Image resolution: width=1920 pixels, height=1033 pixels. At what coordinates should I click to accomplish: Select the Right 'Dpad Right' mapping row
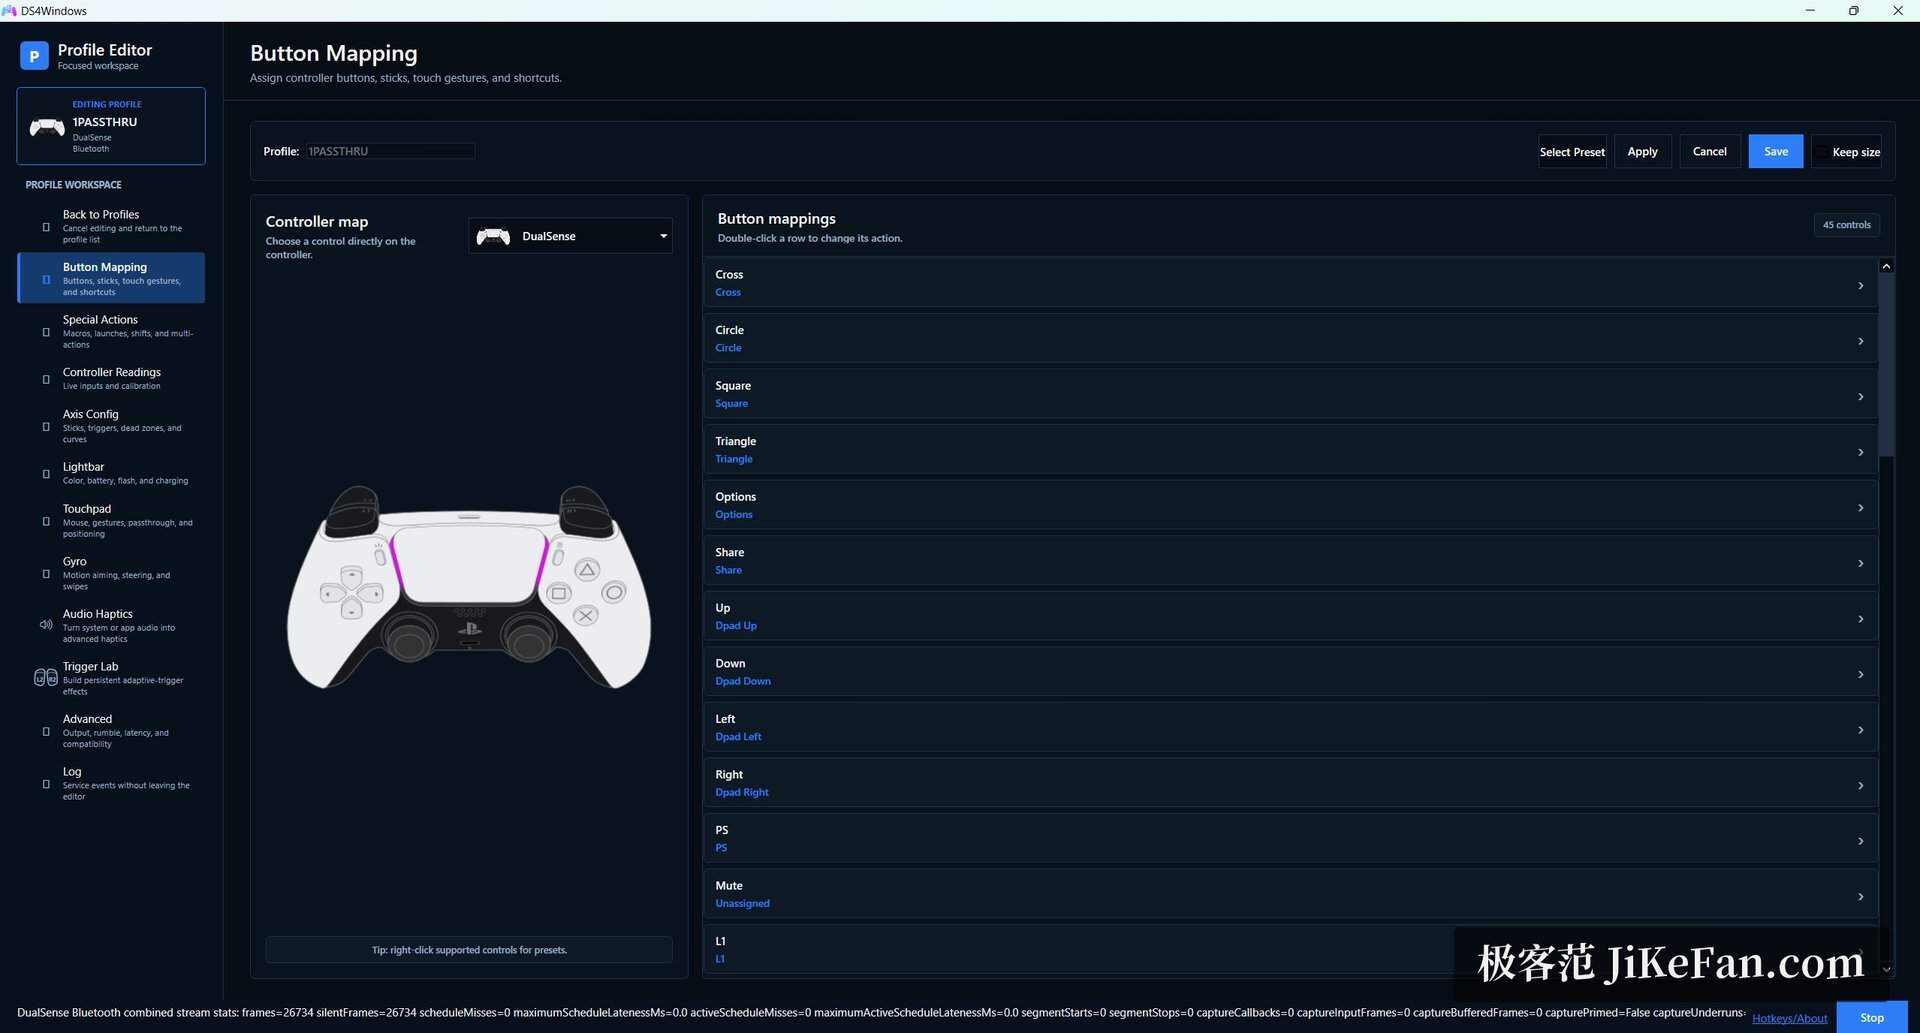pyautogui.click(x=1290, y=783)
